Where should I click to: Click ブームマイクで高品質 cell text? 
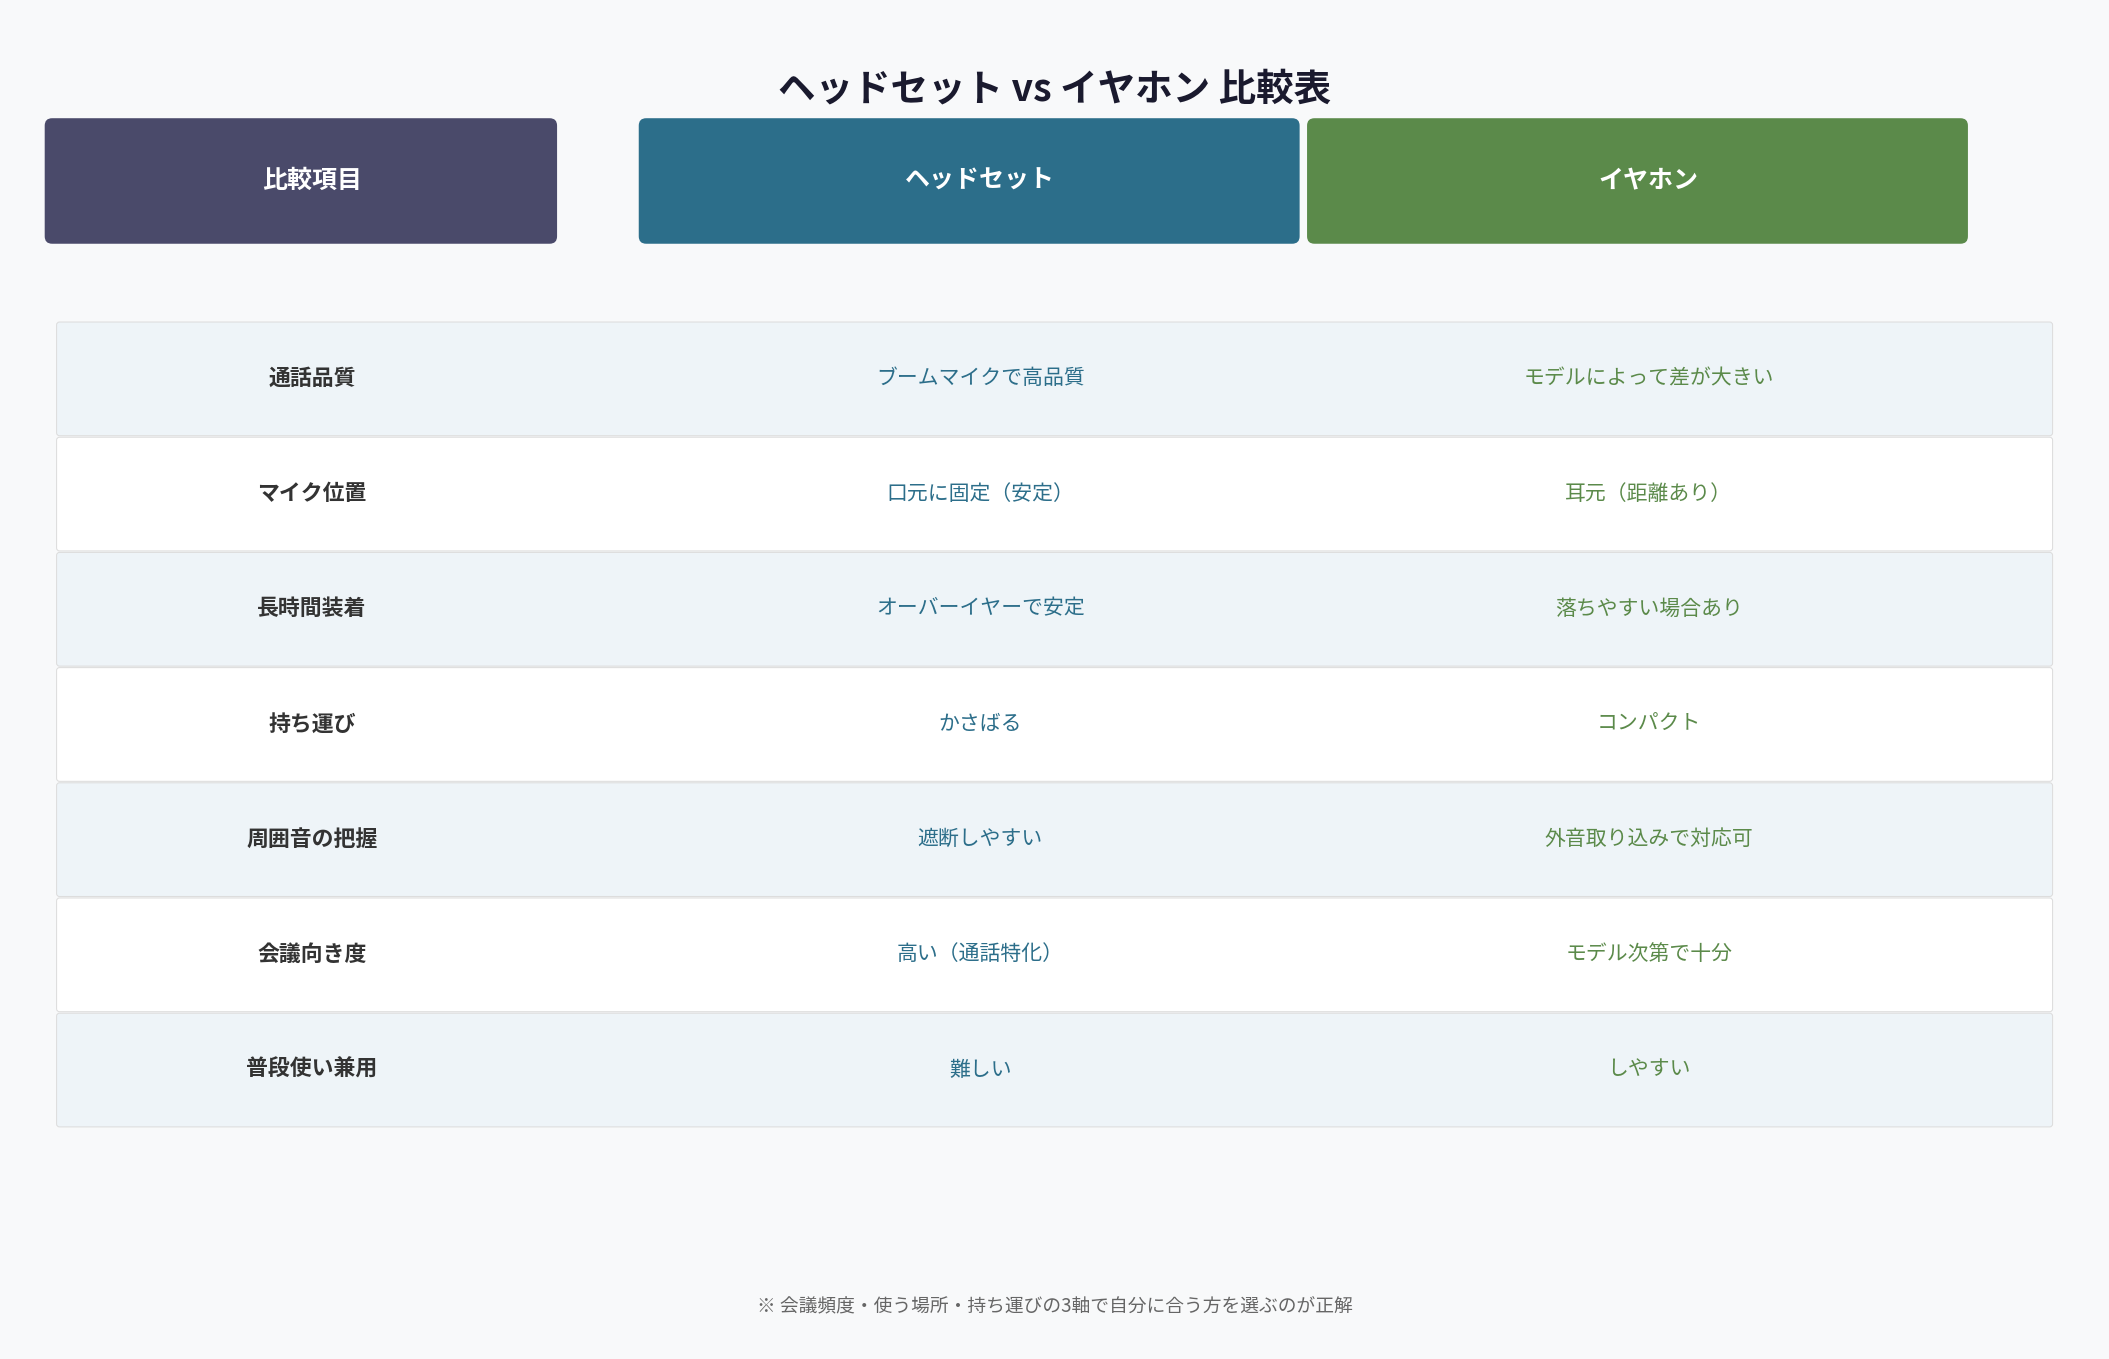click(x=980, y=377)
